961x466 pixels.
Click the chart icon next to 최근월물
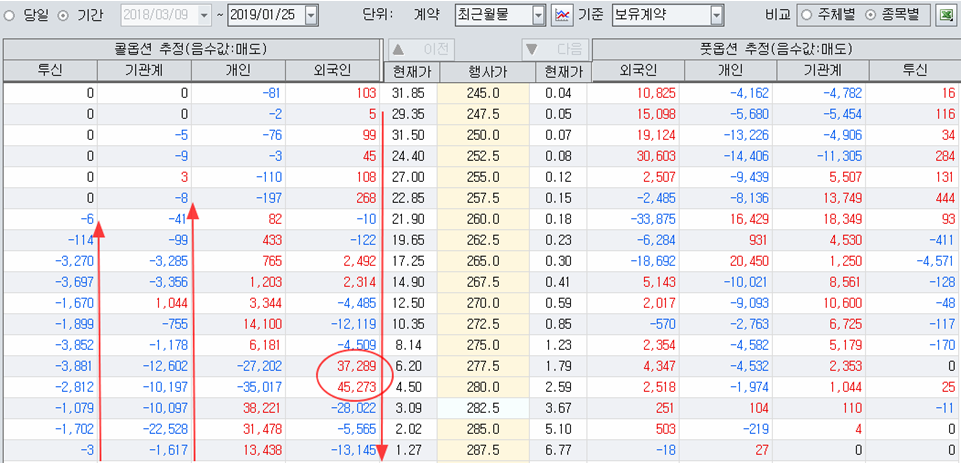pyautogui.click(x=563, y=16)
